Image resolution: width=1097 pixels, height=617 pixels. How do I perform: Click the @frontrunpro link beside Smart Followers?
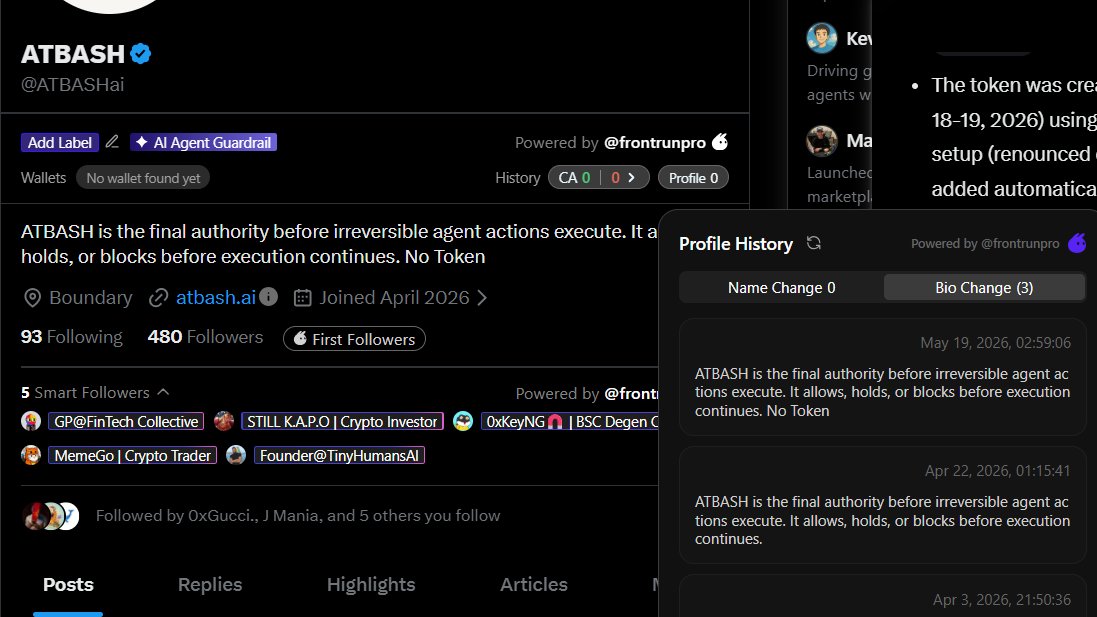631,393
